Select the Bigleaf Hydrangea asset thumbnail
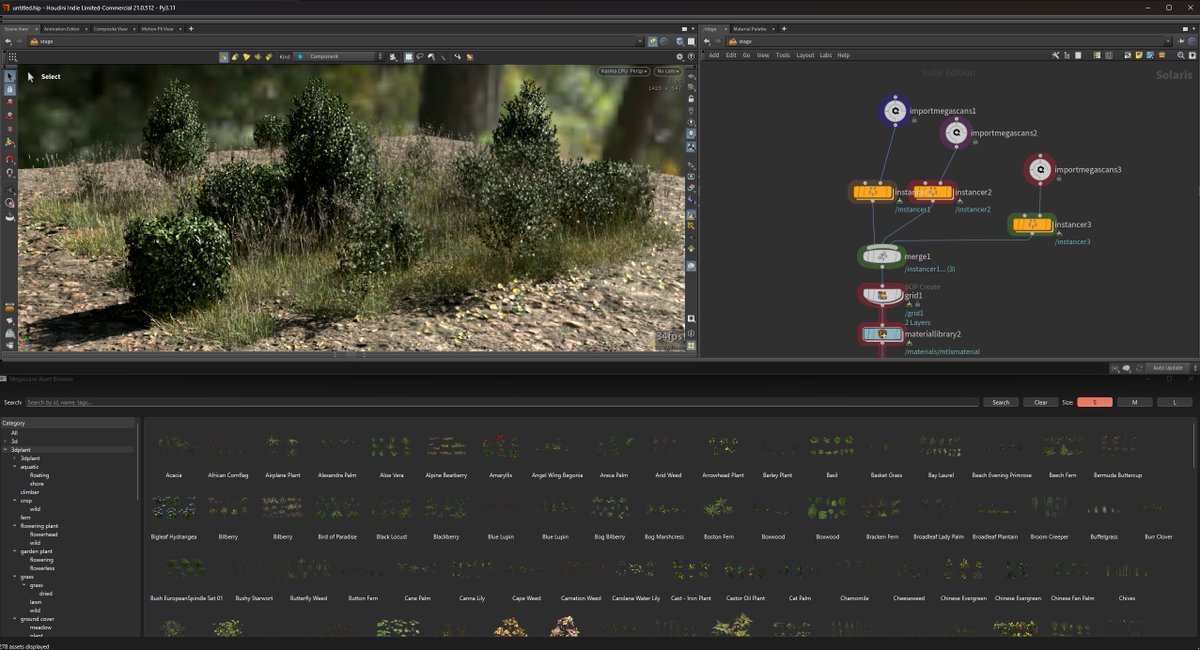Viewport: 1200px width, 650px height. click(174, 507)
